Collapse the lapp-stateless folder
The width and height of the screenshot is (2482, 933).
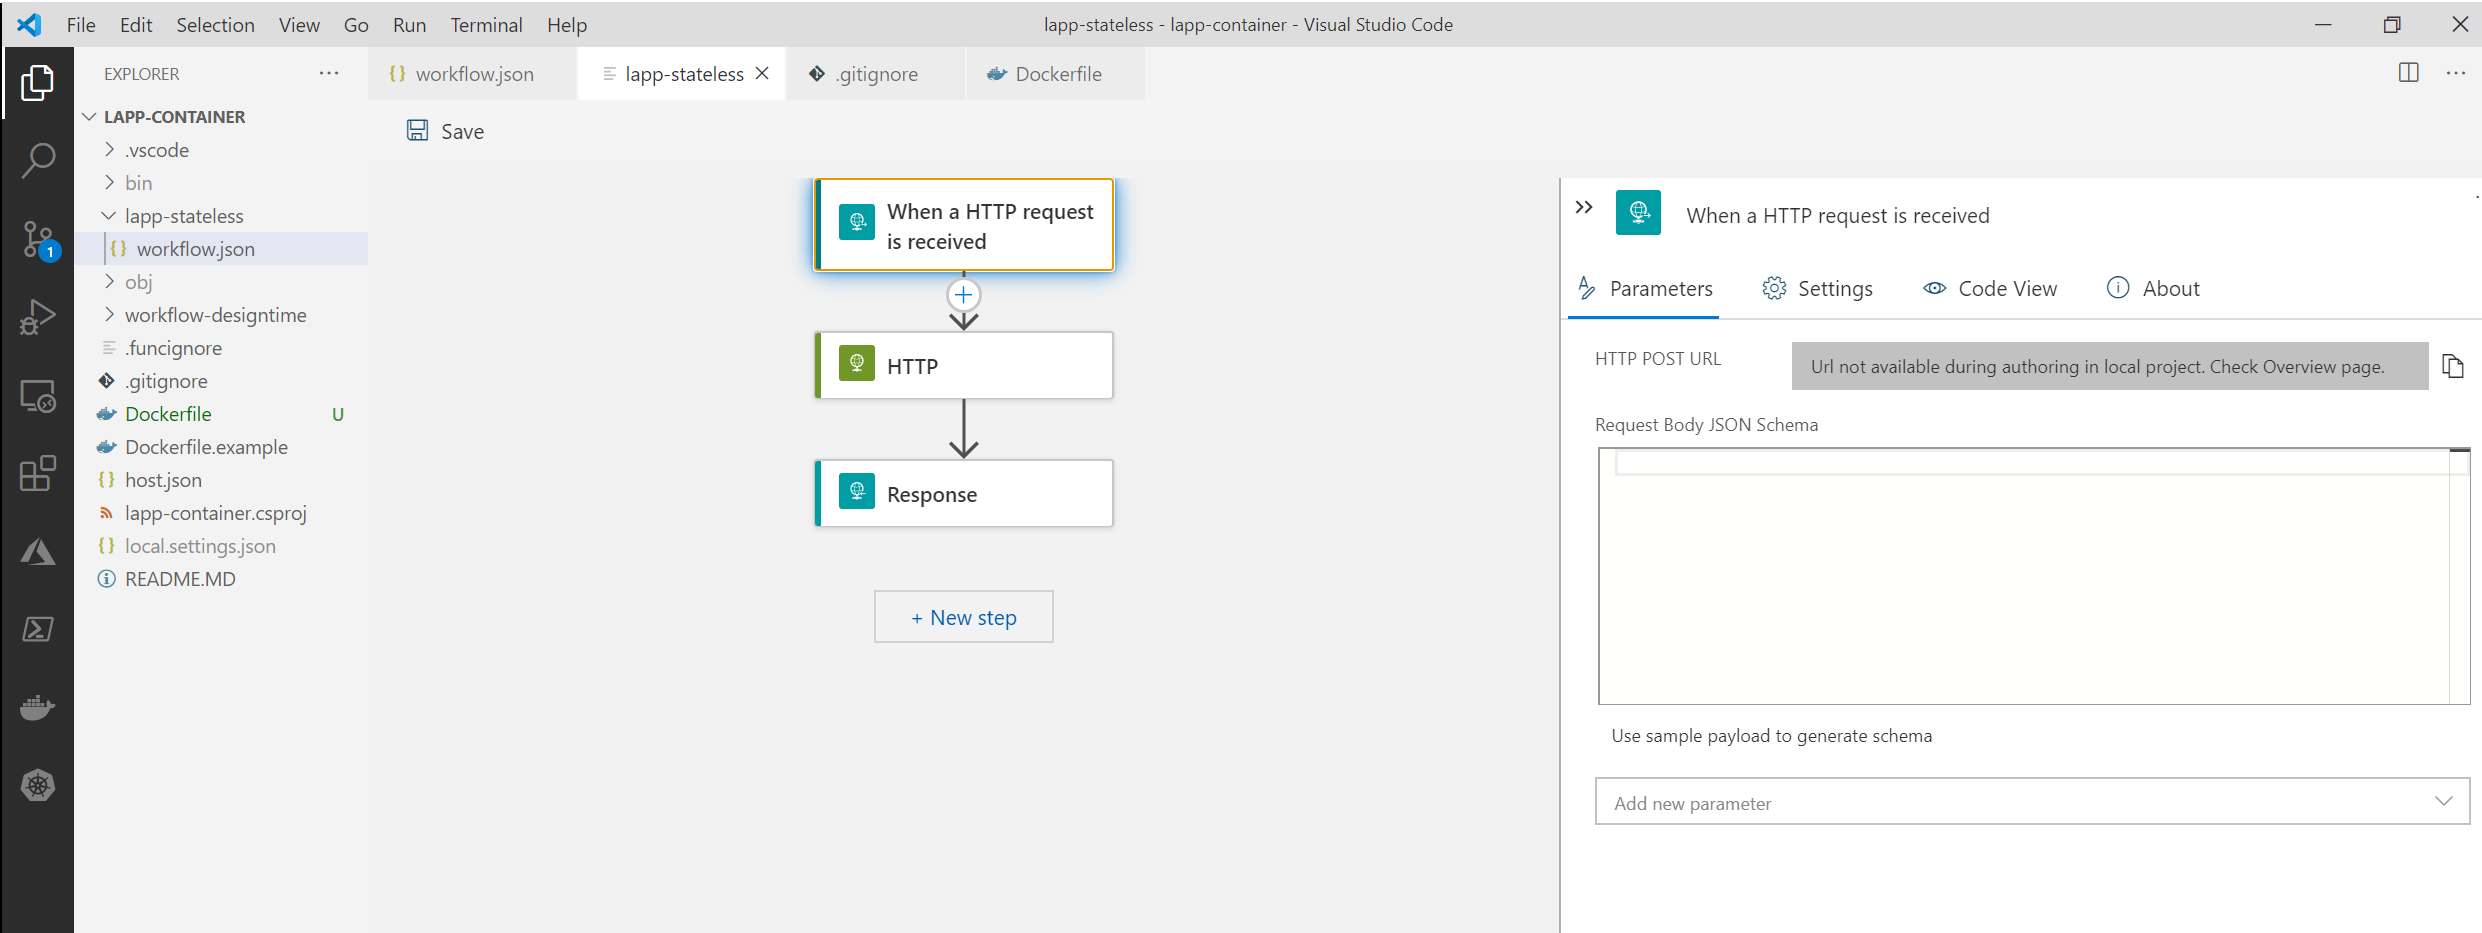pyautogui.click(x=183, y=216)
